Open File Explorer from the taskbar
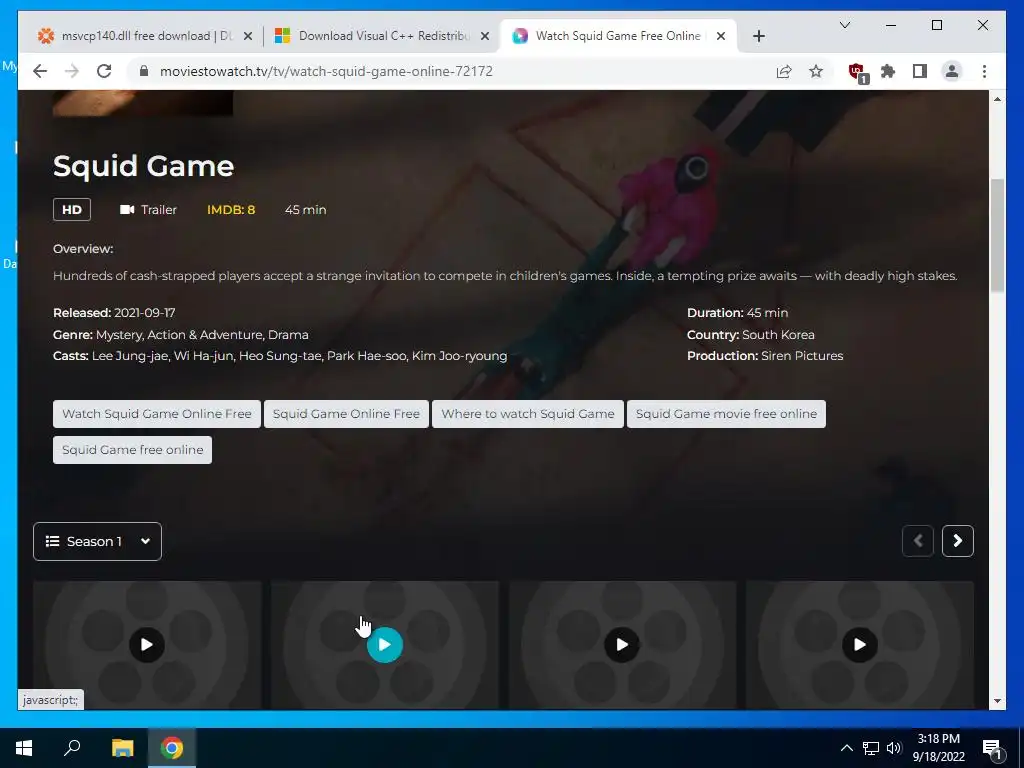The image size is (1024, 768). pos(122,748)
